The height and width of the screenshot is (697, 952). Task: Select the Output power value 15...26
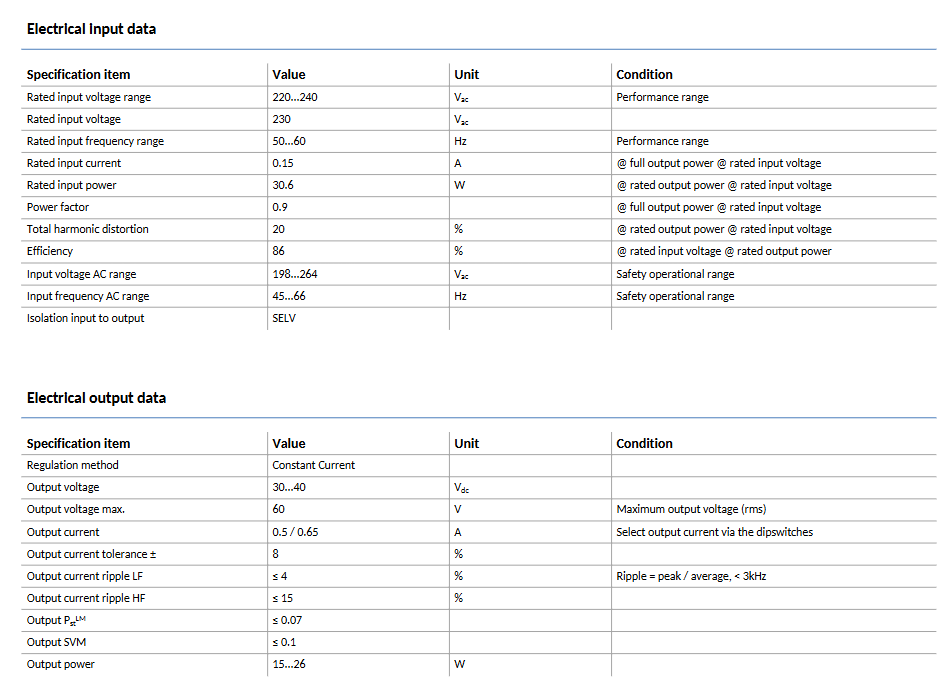(288, 664)
